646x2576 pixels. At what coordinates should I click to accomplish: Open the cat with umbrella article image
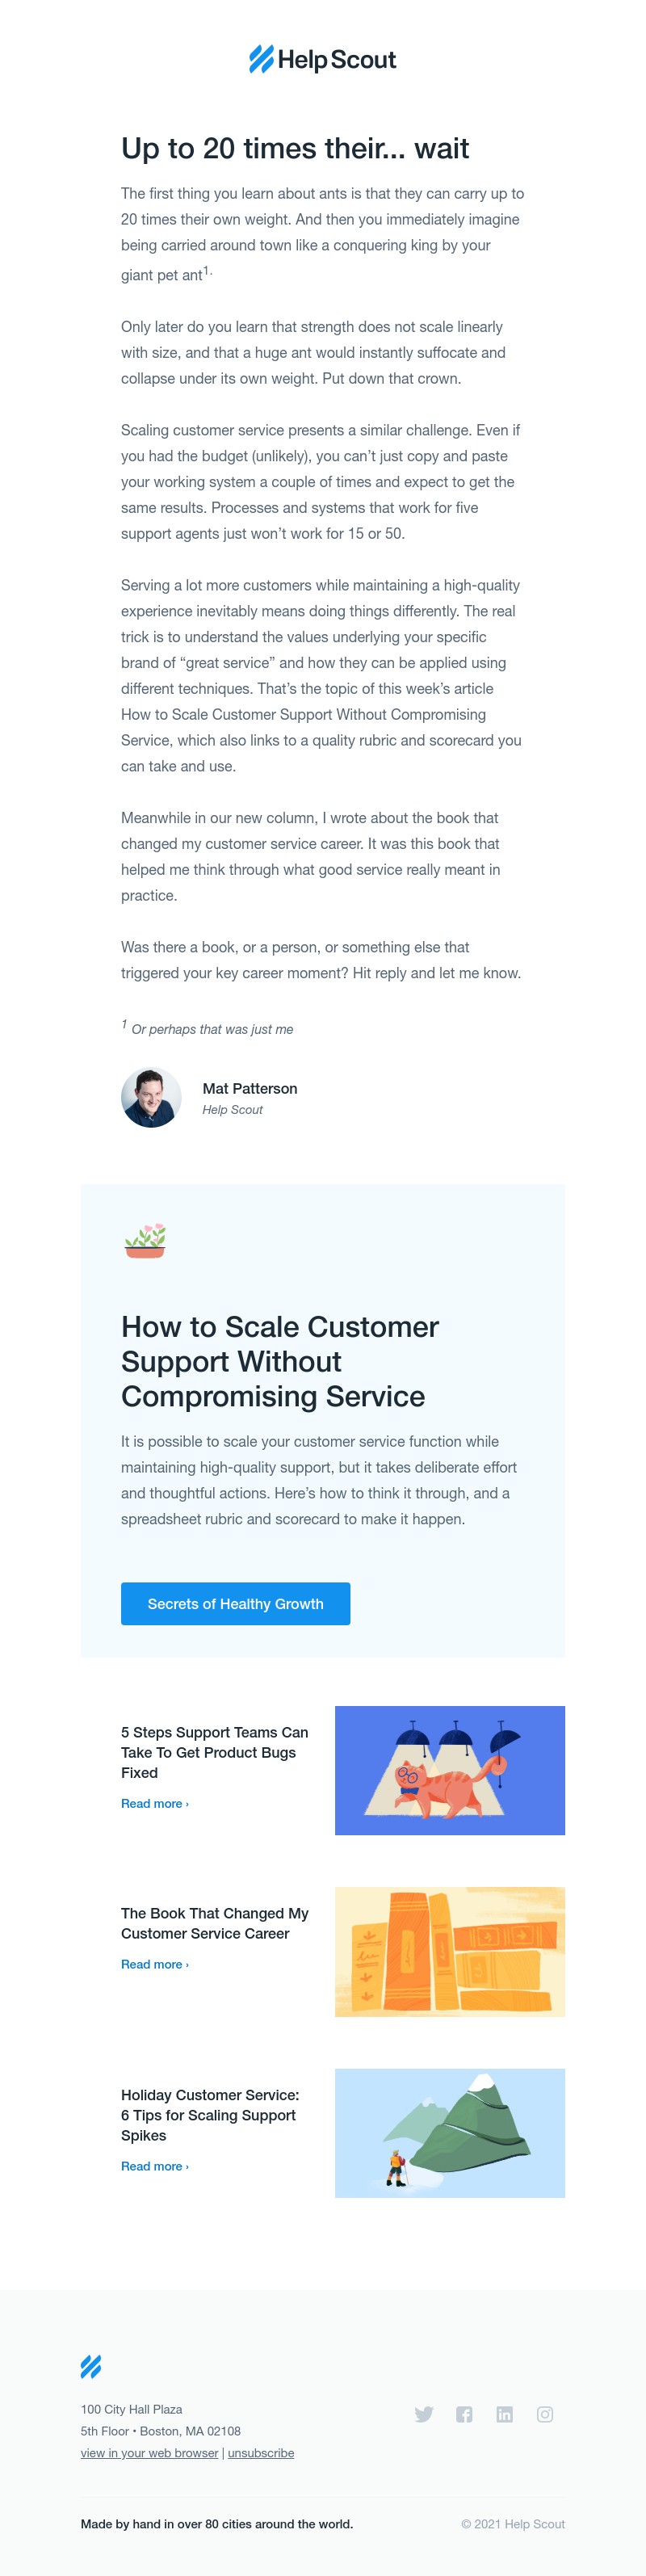point(449,1770)
